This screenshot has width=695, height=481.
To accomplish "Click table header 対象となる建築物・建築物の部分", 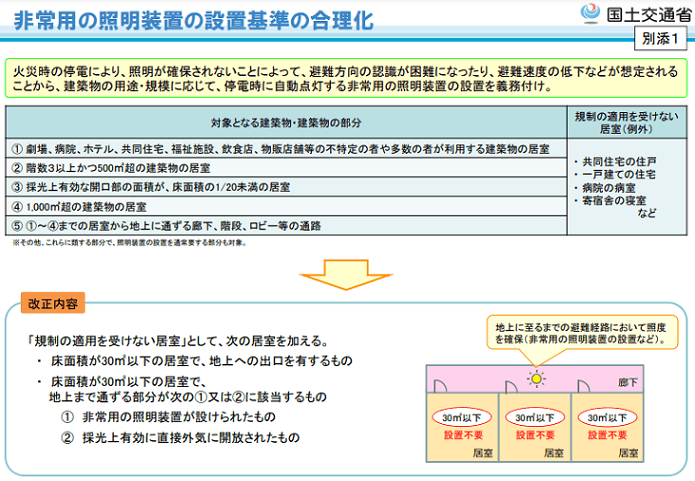I will tap(285, 122).
